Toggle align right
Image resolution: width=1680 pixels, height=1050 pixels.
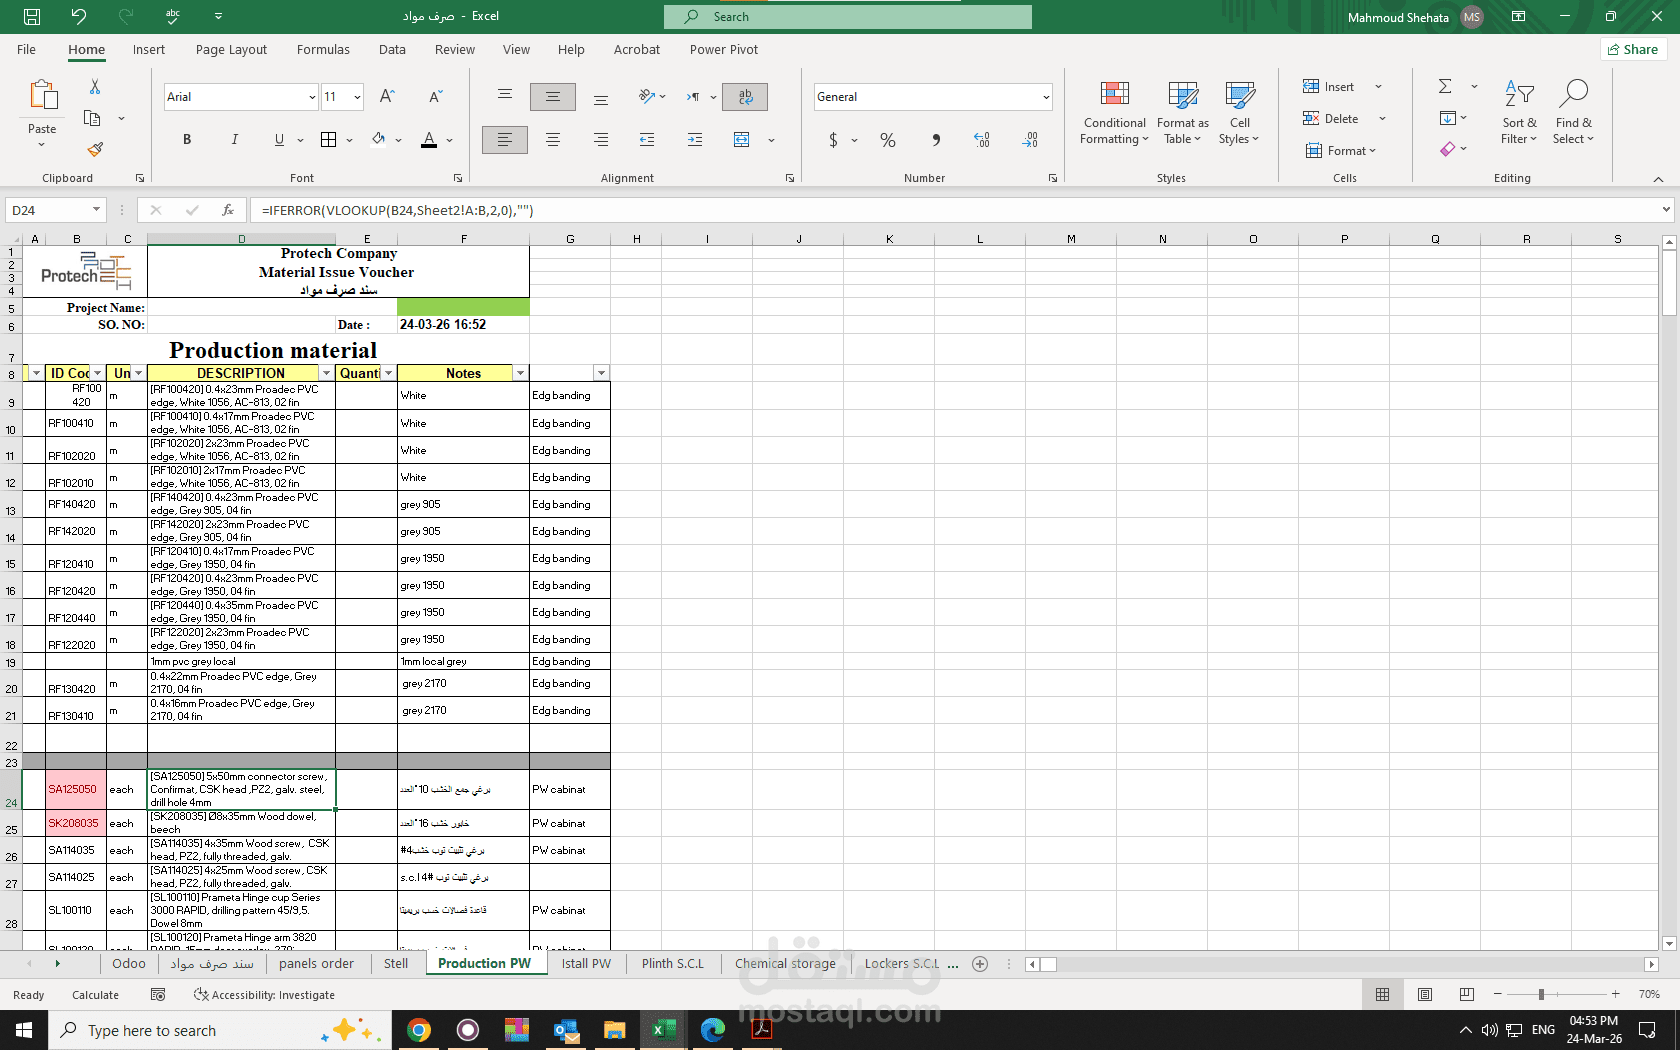click(600, 140)
